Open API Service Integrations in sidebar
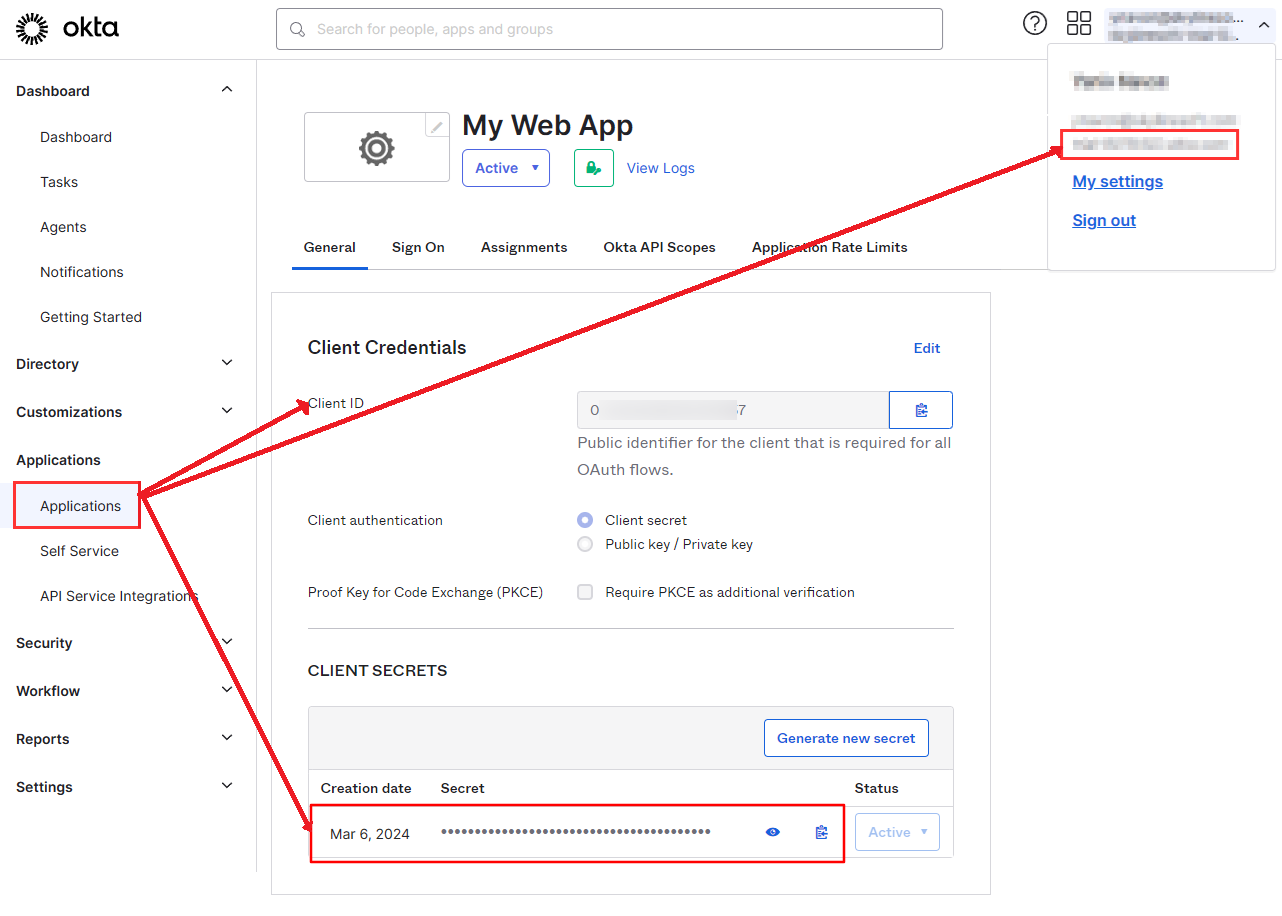The height and width of the screenshot is (916, 1282). [119, 596]
